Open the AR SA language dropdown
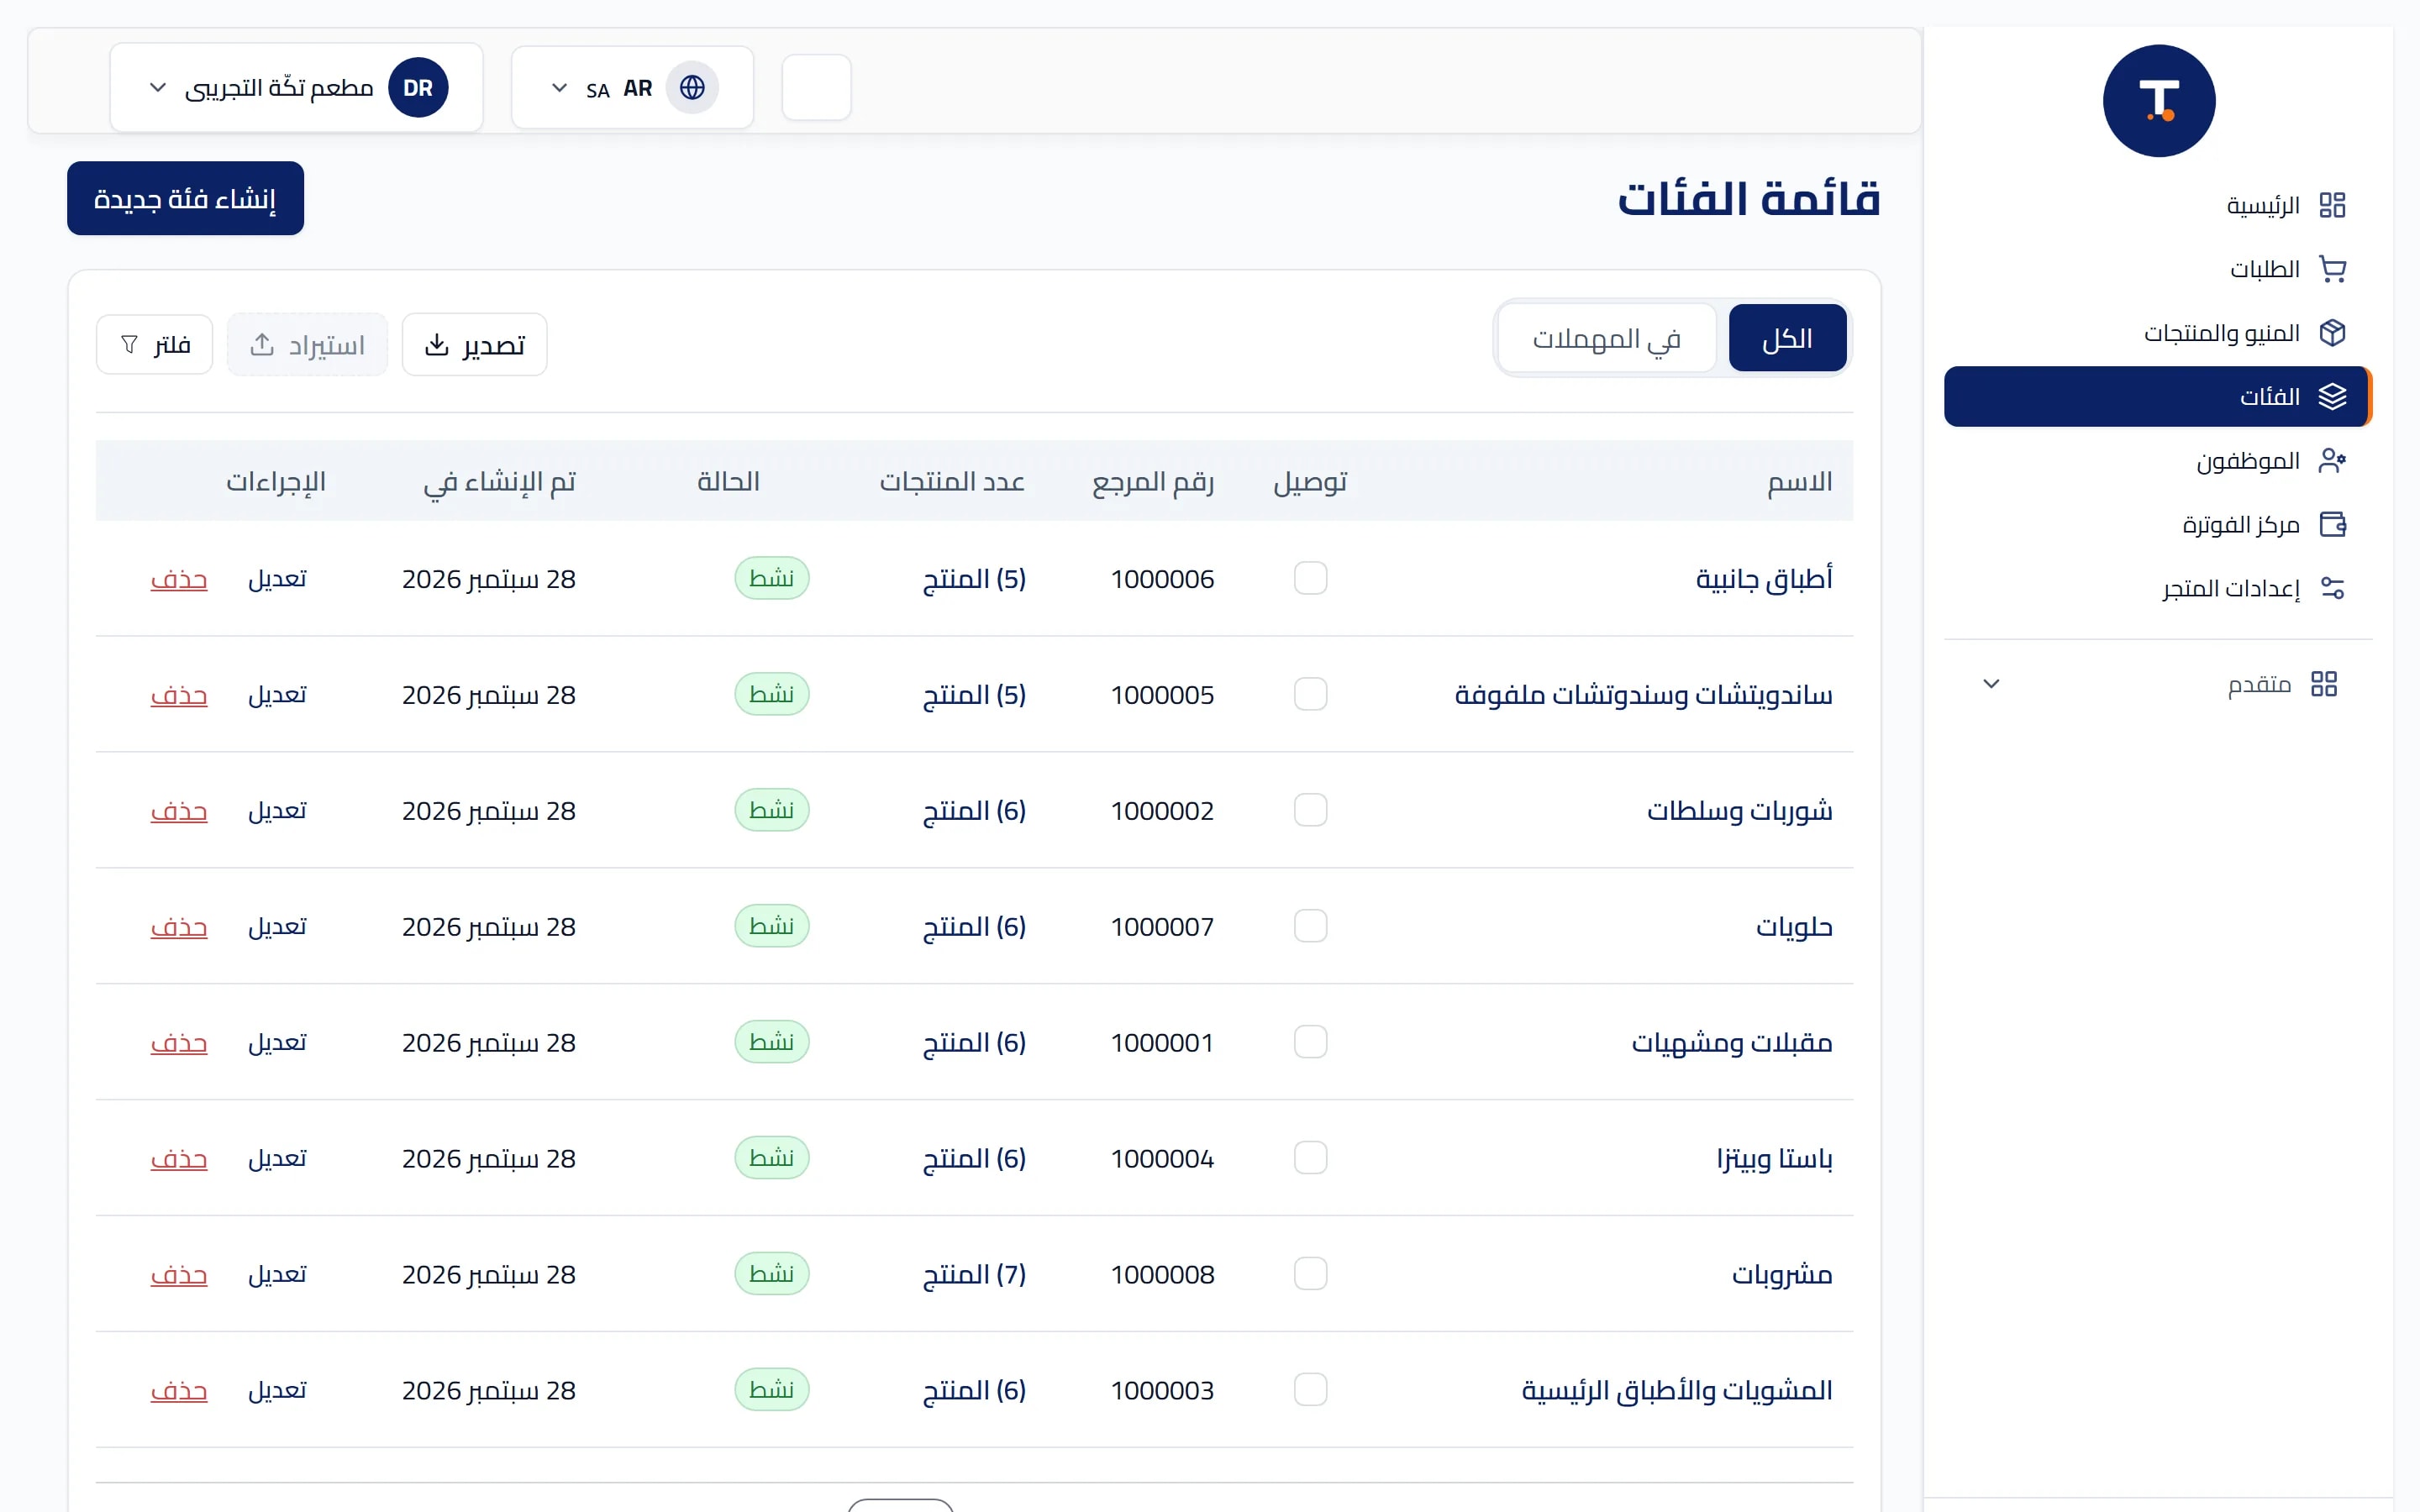 [x=632, y=88]
